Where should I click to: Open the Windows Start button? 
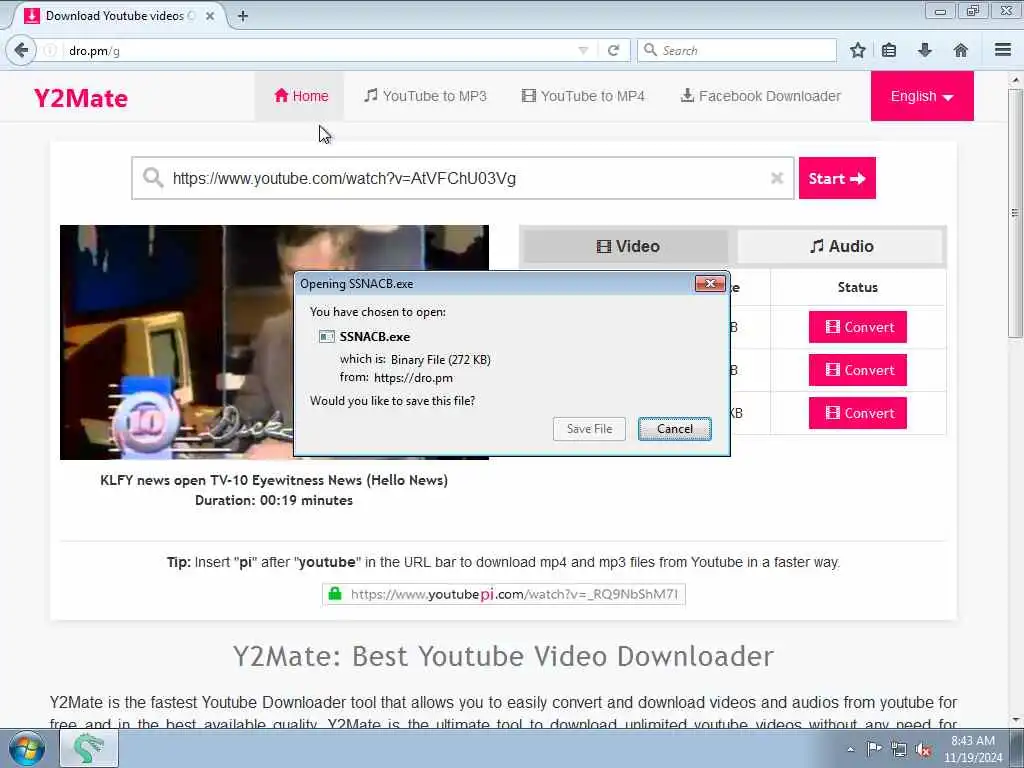(x=26, y=748)
